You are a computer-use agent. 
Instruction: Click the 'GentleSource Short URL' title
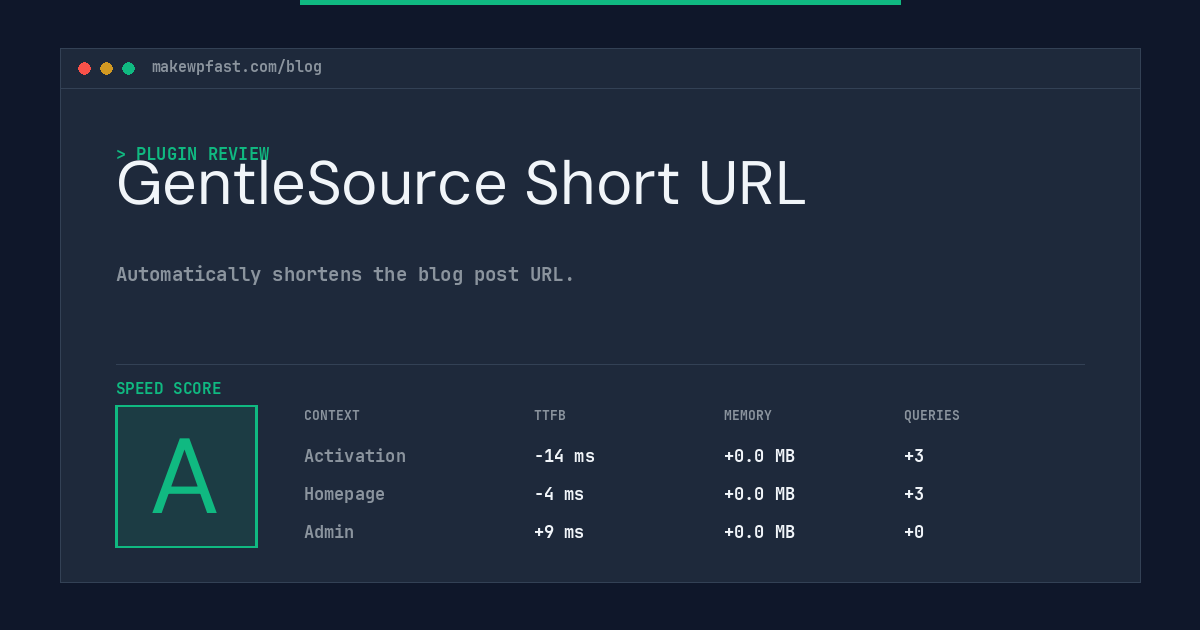(x=461, y=184)
